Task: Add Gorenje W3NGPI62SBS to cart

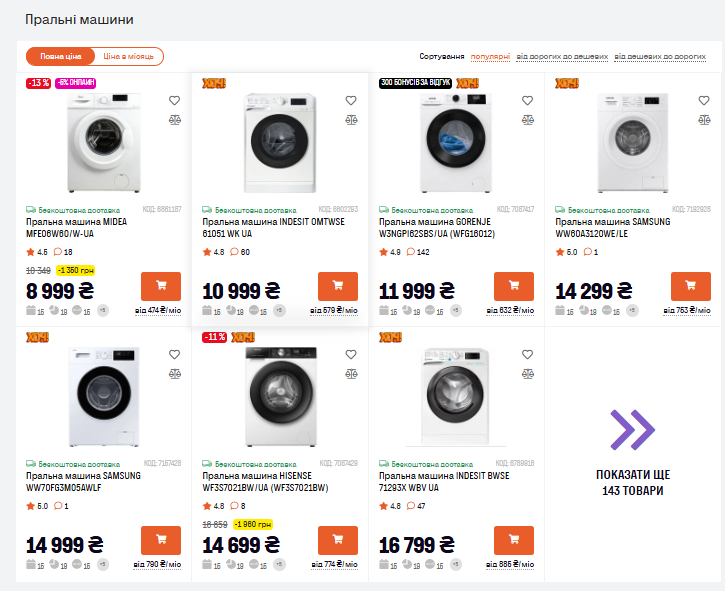Action: (513, 287)
